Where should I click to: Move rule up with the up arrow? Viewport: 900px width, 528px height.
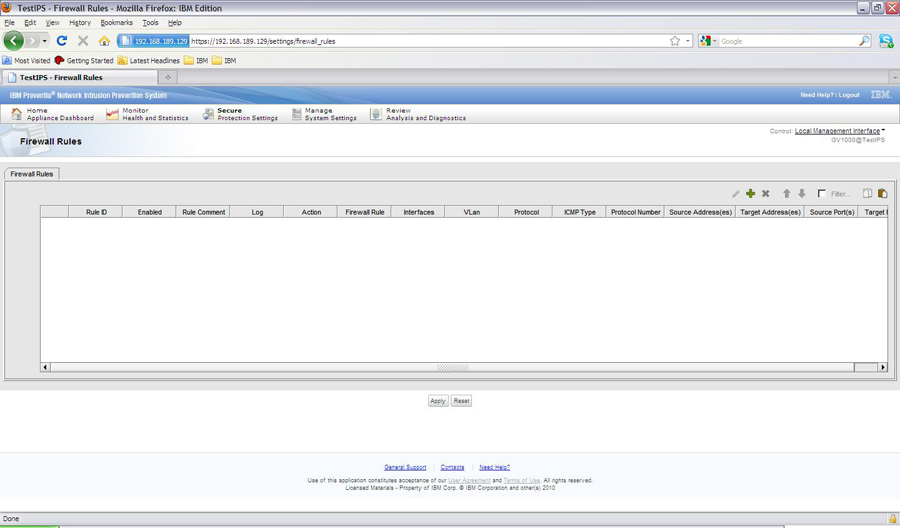click(x=787, y=194)
